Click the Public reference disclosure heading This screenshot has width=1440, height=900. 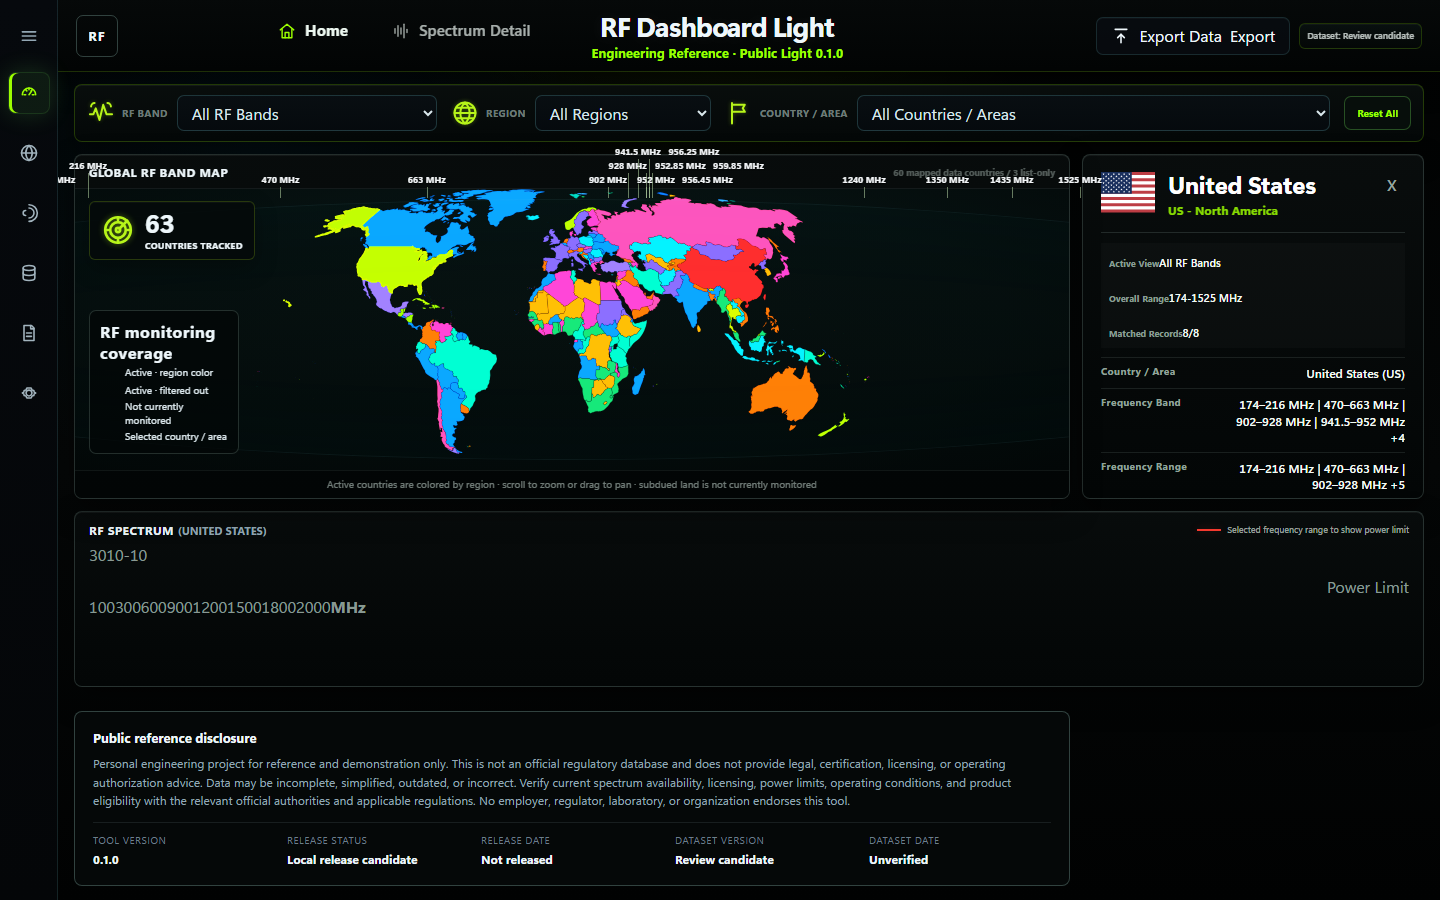pyautogui.click(x=175, y=738)
